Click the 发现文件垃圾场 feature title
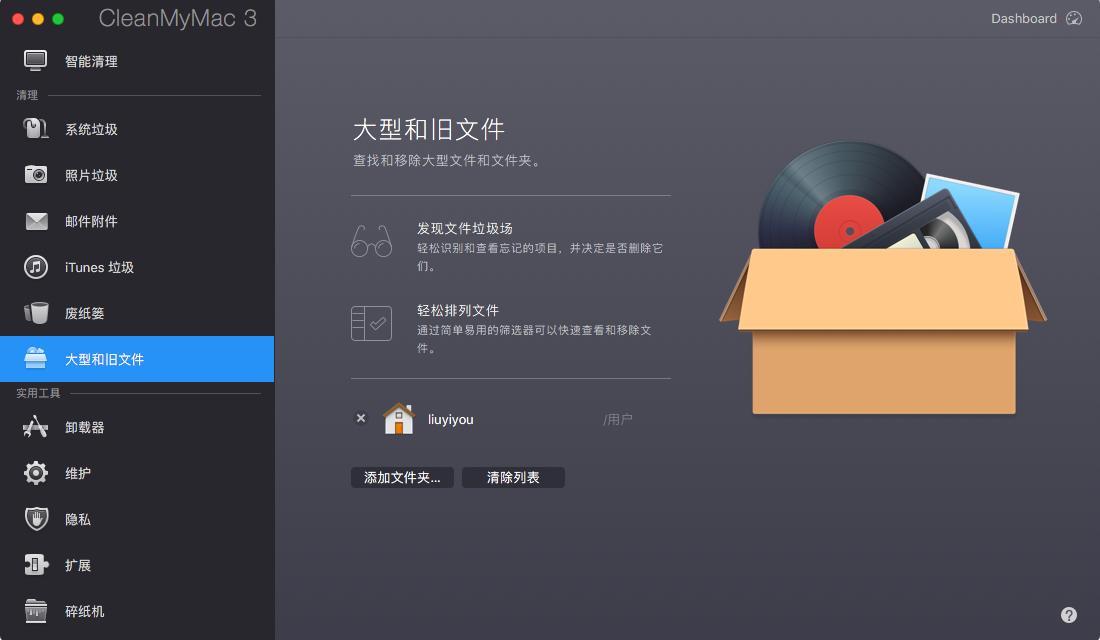 coord(464,228)
